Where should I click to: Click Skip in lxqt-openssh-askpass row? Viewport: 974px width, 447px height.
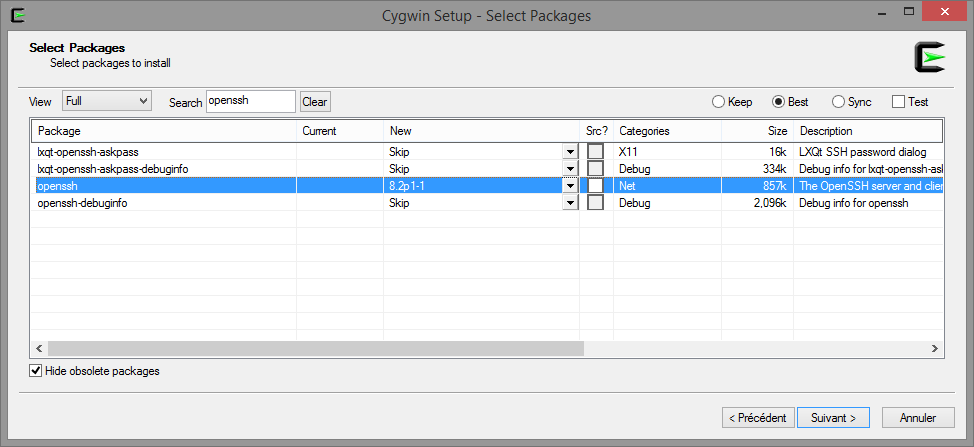399,151
